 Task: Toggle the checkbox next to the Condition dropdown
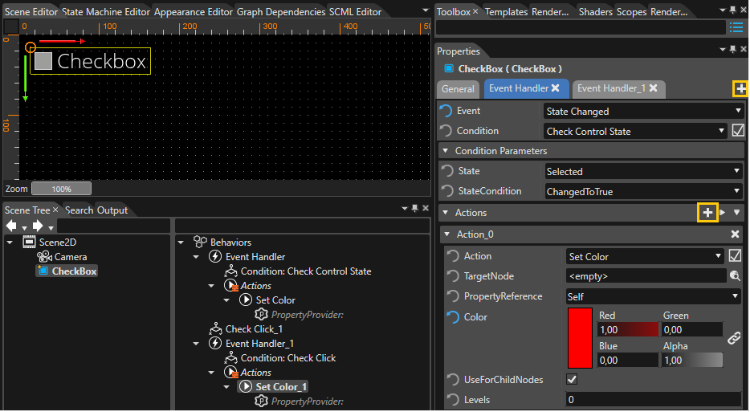click(x=738, y=131)
